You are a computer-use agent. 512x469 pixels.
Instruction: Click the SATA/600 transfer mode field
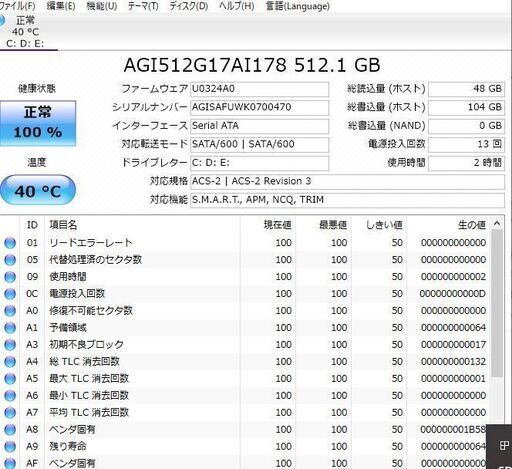tap(259, 144)
